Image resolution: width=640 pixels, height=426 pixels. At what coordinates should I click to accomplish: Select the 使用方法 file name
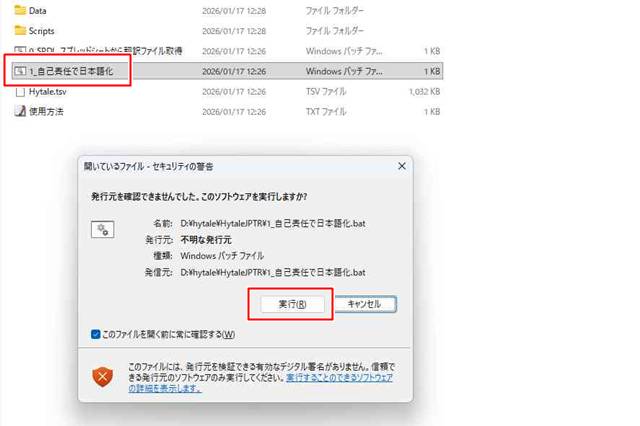46,111
